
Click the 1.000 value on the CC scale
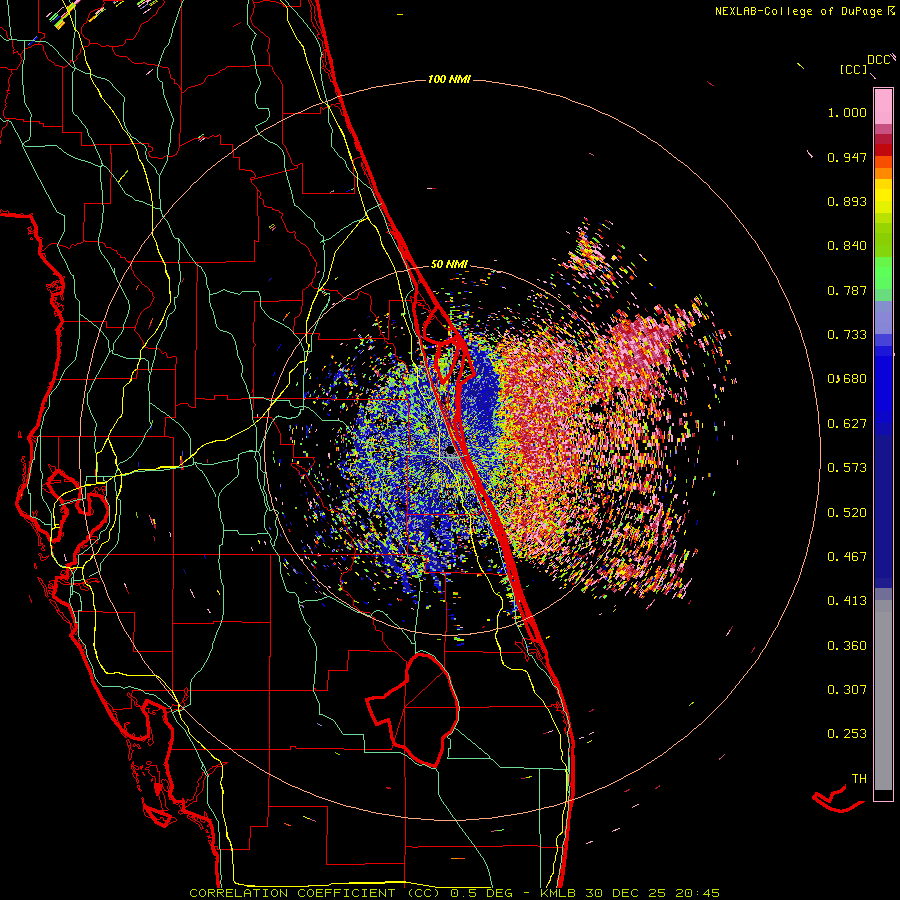click(847, 112)
